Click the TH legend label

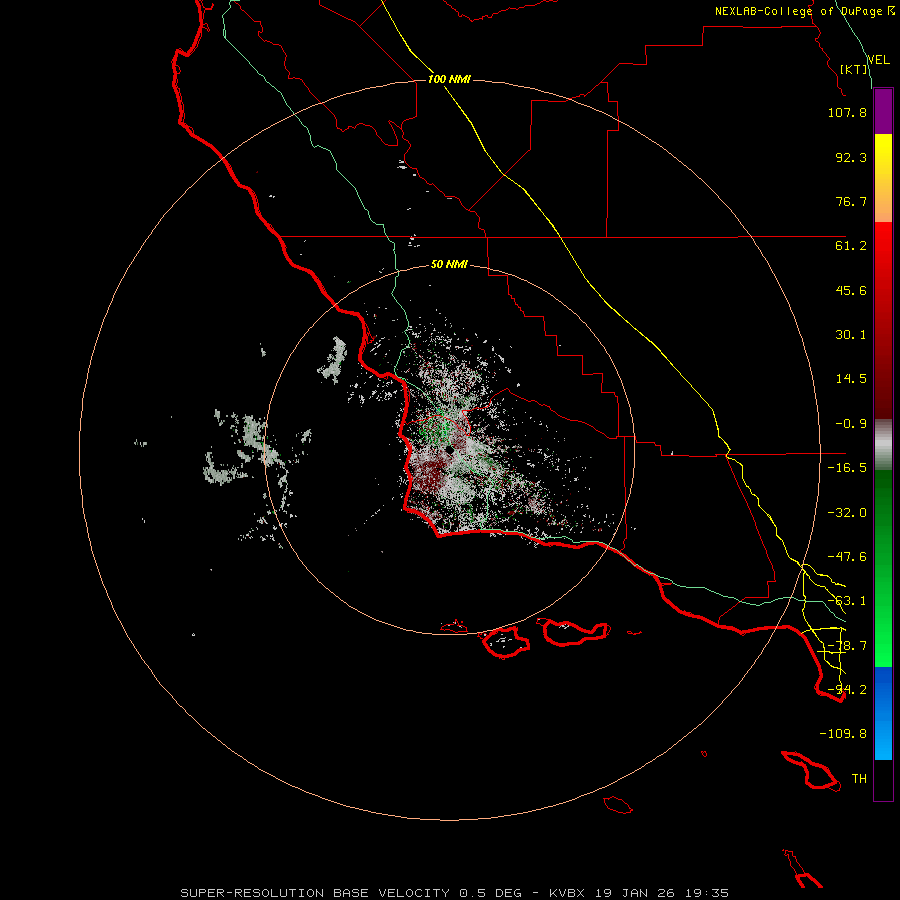tap(859, 779)
